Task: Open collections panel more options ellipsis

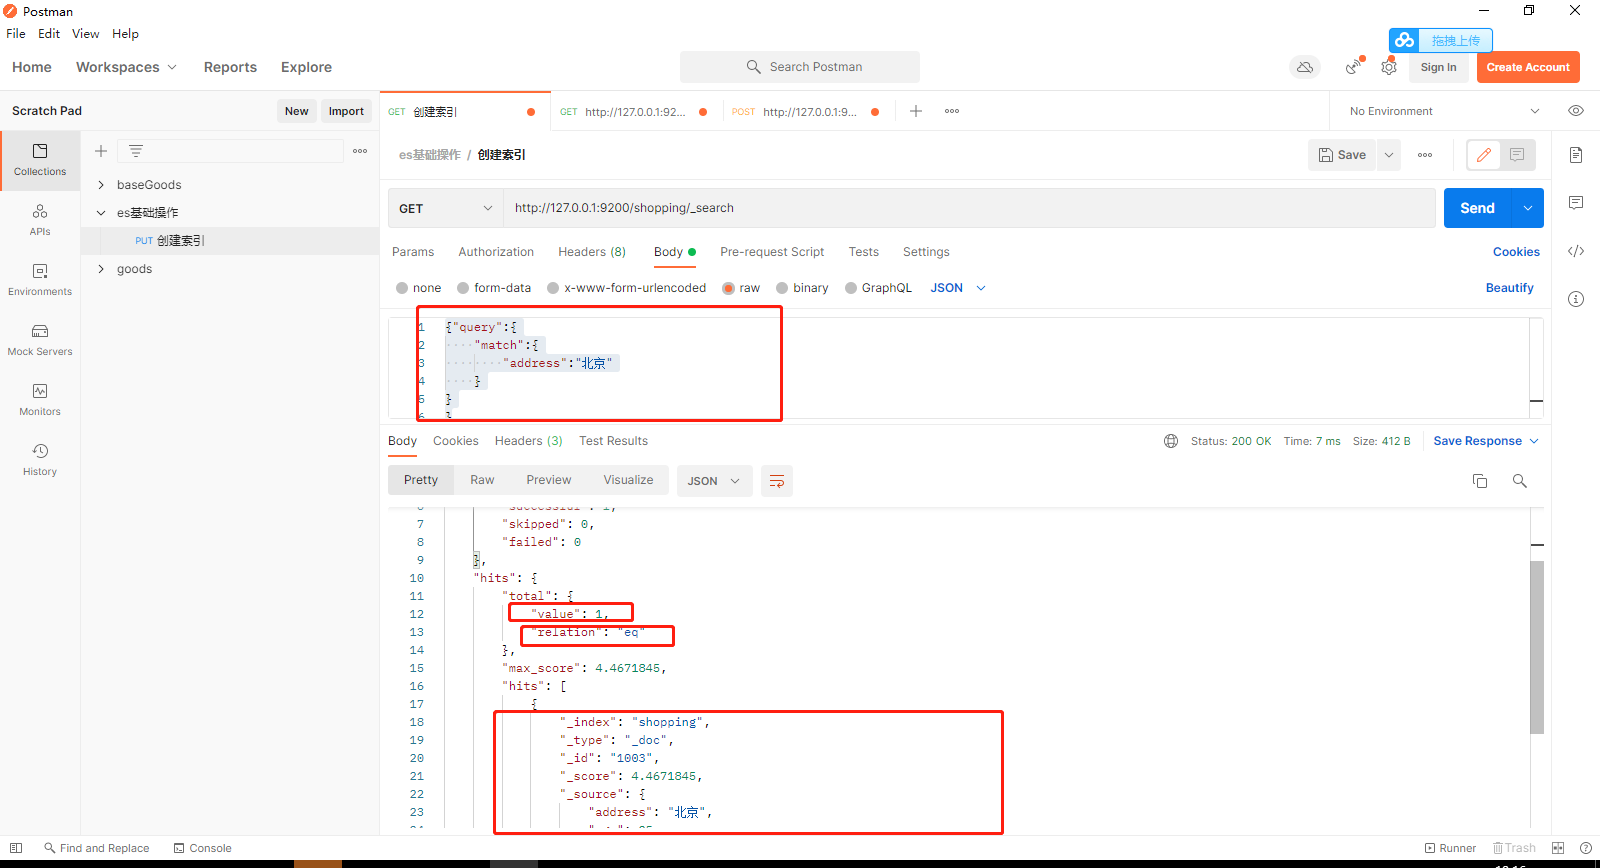Action: point(360,151)
